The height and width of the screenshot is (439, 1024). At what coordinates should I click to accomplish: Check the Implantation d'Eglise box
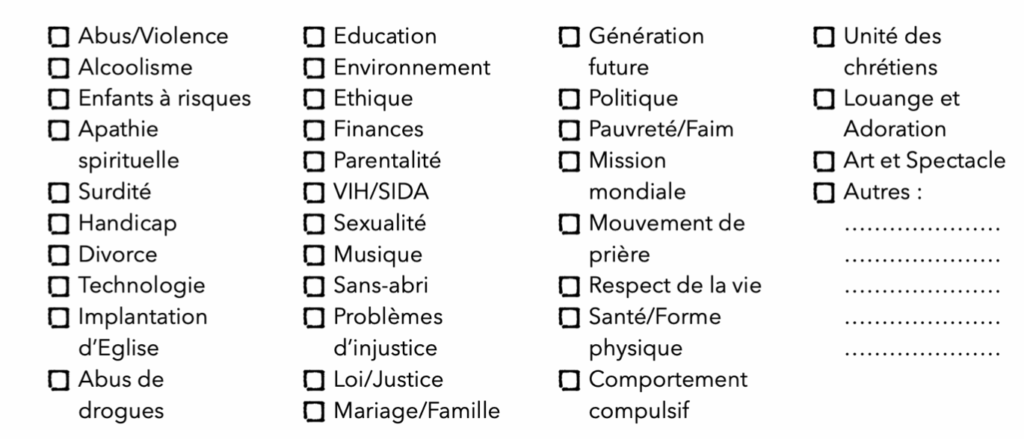[x=59, y=318]
